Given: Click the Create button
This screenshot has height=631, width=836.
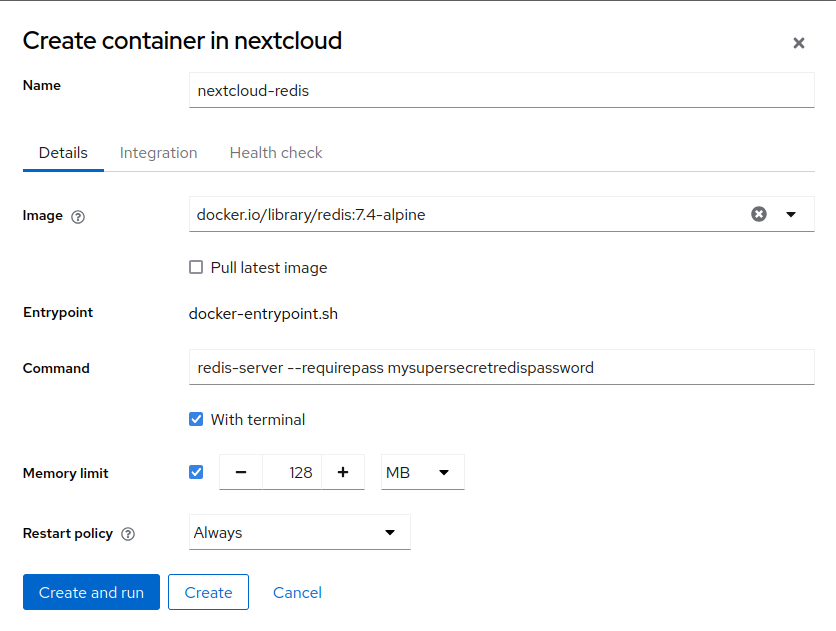Looking at the screenshot, I should (208, 592).
